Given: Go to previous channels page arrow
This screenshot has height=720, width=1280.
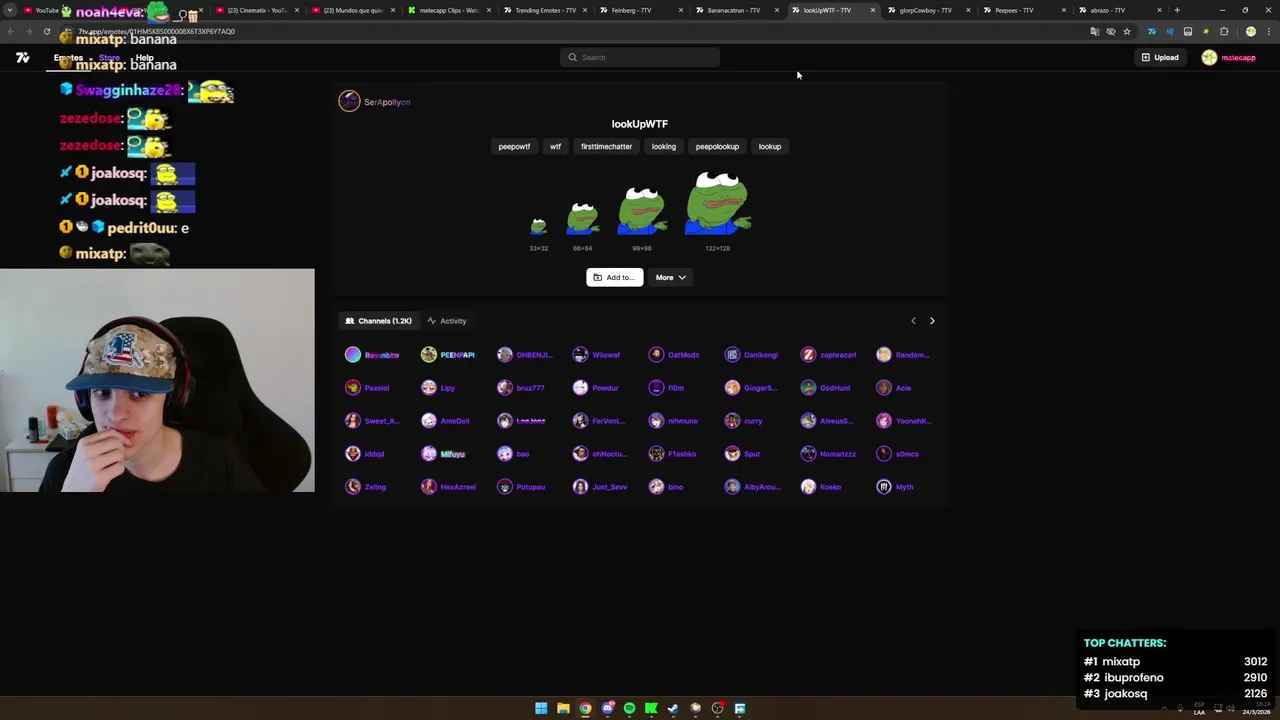Looking at the screenshot, I should (913, 321).
